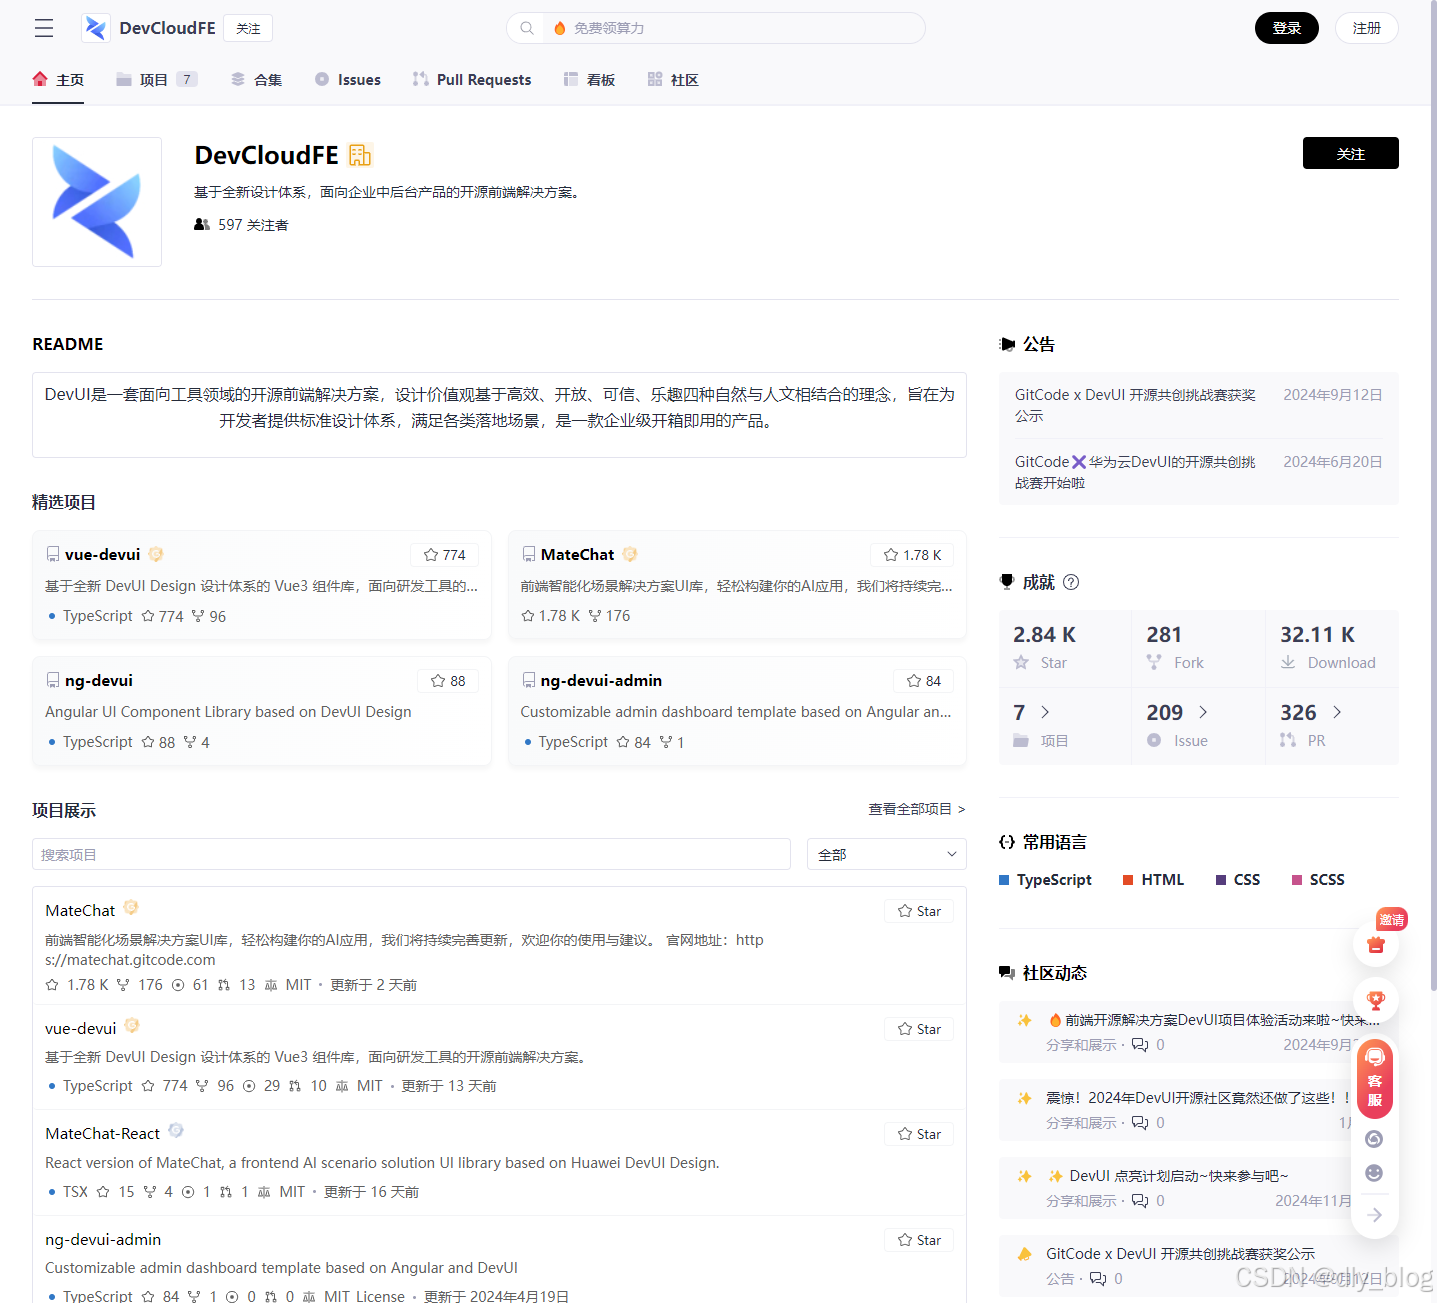1437x1303 pixels.
Task: Click the badge icon next to MateChat-React
Action: click(x=176, y=1131)
